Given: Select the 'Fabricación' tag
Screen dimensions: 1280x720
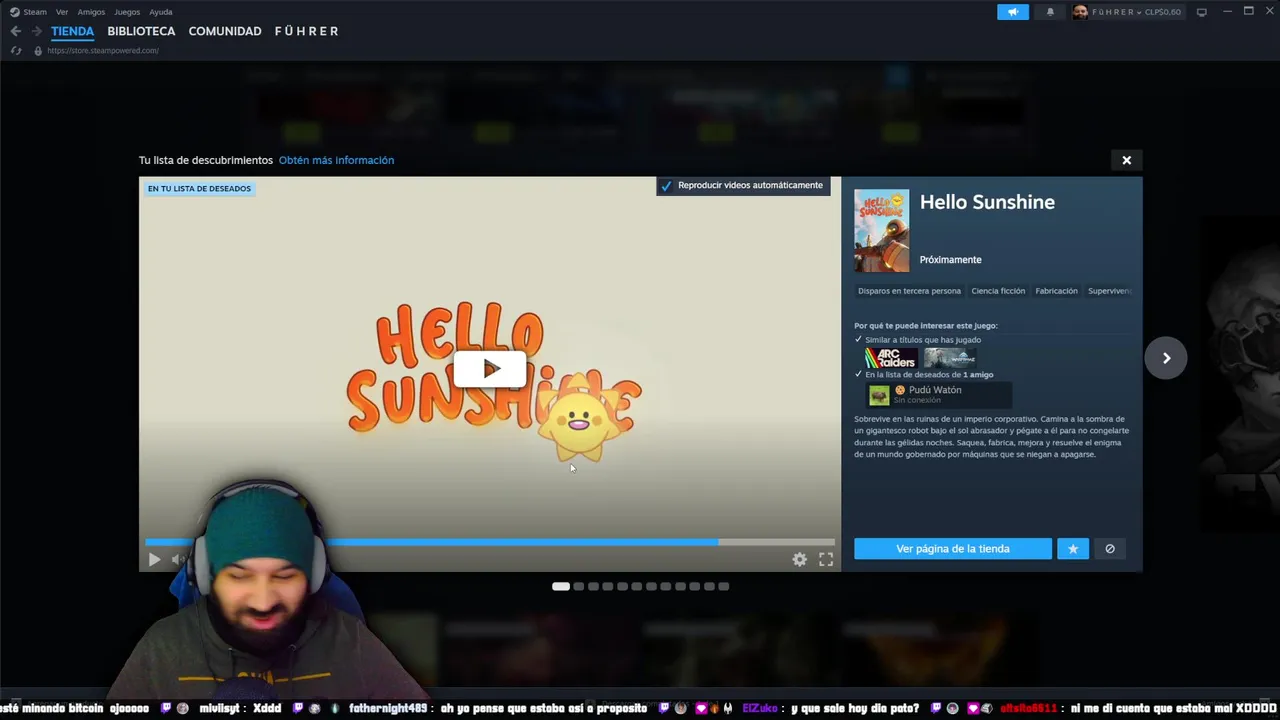Looking at the screenshot, I should click(x=1056, y=291).
